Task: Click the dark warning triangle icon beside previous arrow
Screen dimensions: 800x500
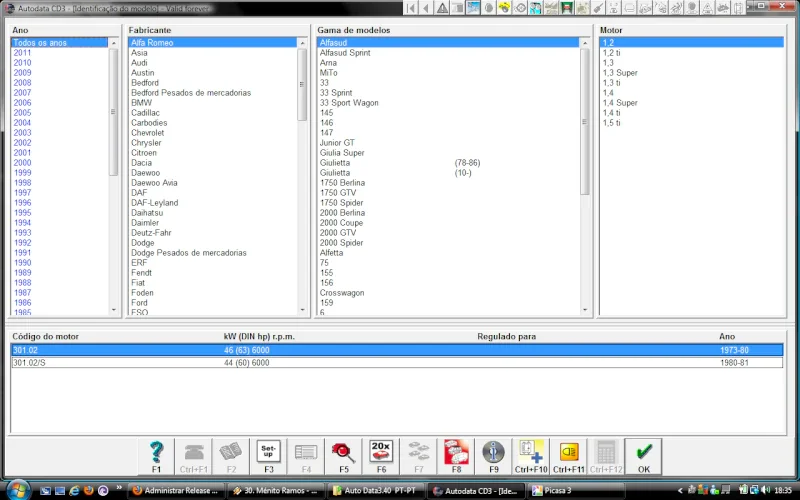Action: coord(442,8)
